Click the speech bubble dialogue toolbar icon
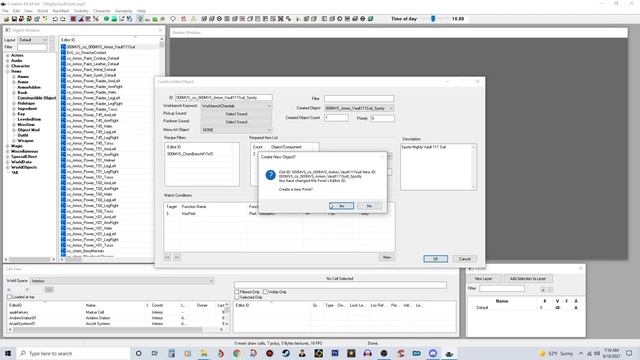This screenshot has width=640, height=360. coord(173,19)
